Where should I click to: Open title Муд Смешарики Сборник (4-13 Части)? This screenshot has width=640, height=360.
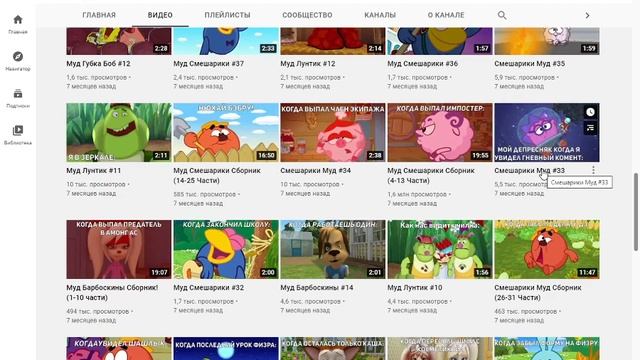[431, 176]
